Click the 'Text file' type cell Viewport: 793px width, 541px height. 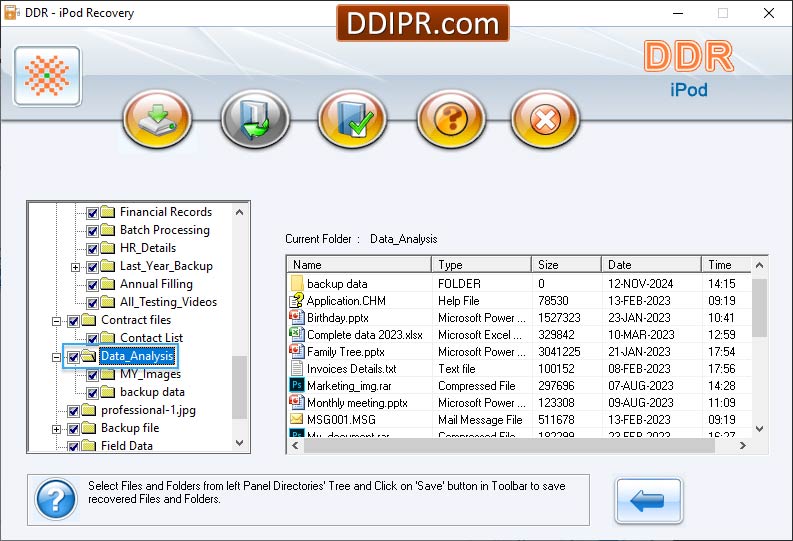(x=457, y=369)
